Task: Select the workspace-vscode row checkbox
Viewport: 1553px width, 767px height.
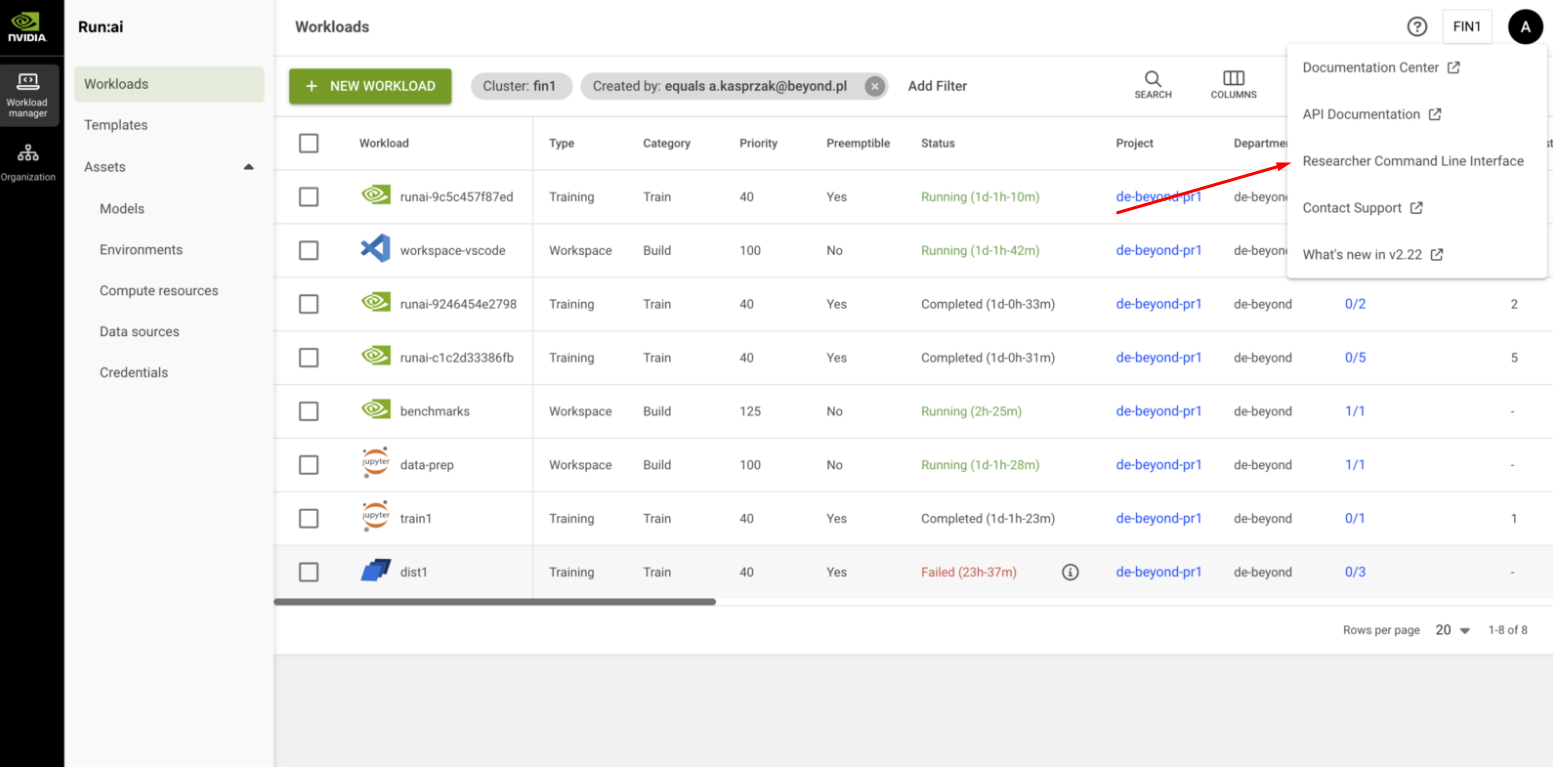Action: [309, 250]
